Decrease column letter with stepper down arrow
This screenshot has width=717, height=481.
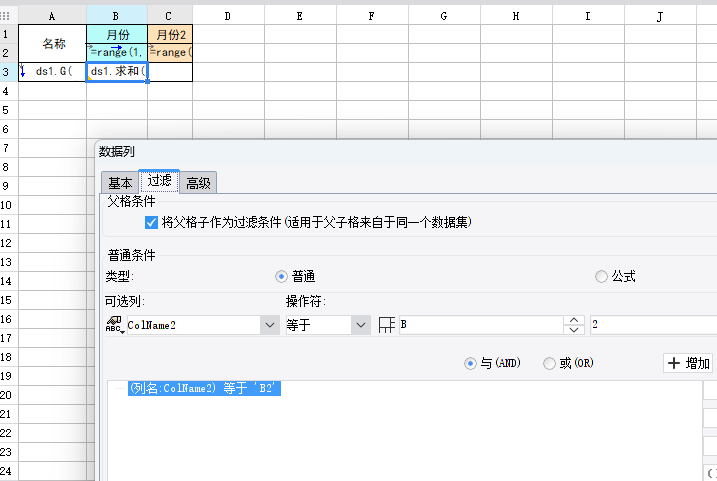pyautogui.click(x=574, y=330)
